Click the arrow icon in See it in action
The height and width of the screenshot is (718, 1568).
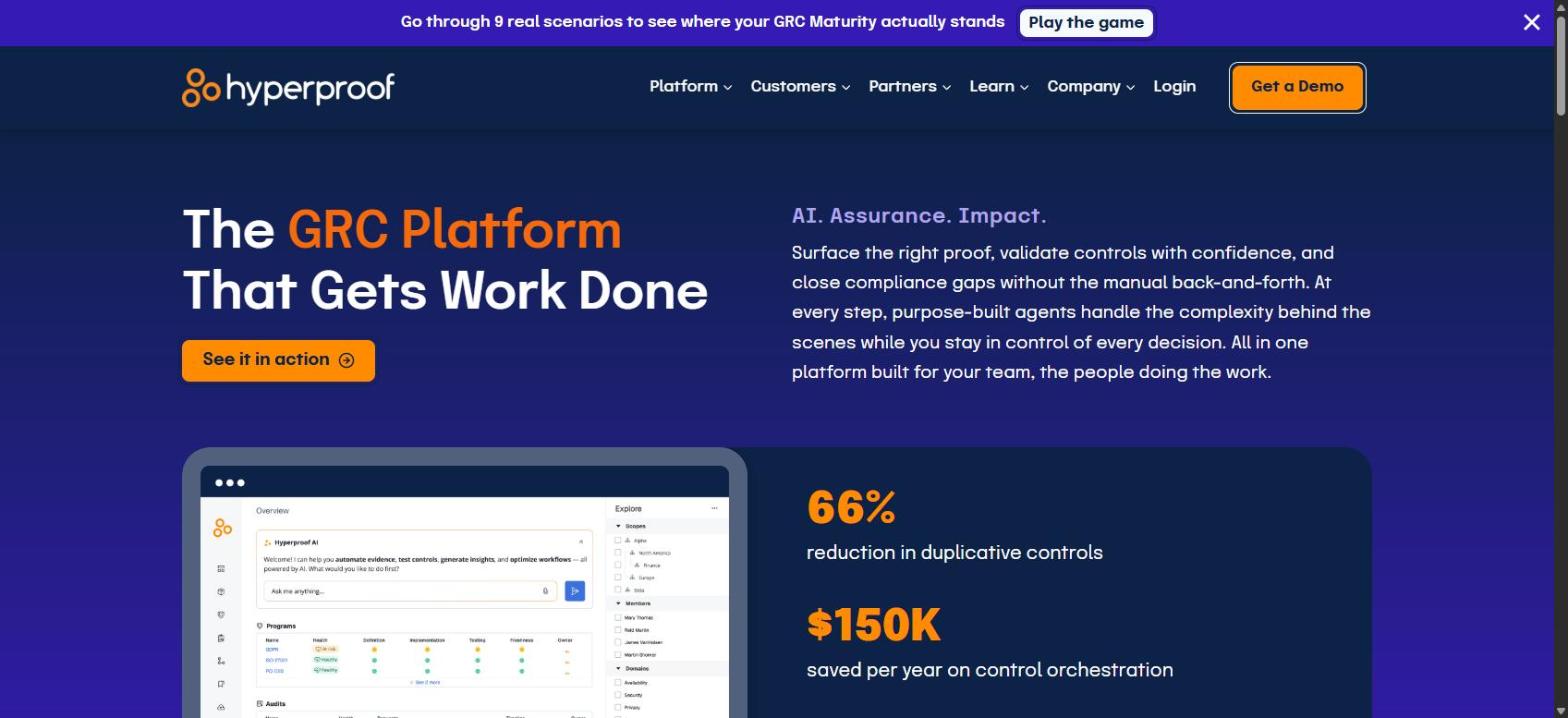[x=346, y=360]
